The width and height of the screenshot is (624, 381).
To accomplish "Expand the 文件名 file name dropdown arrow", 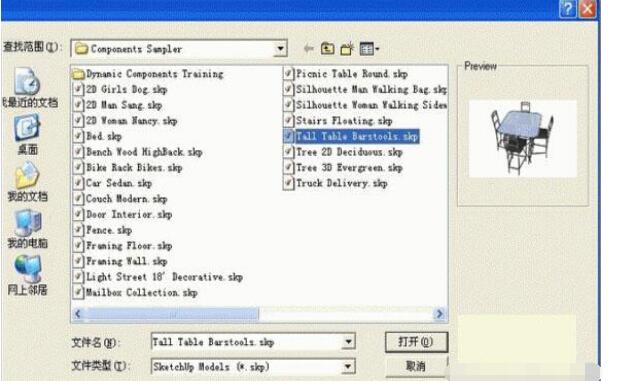I will (x=348, y=342).
